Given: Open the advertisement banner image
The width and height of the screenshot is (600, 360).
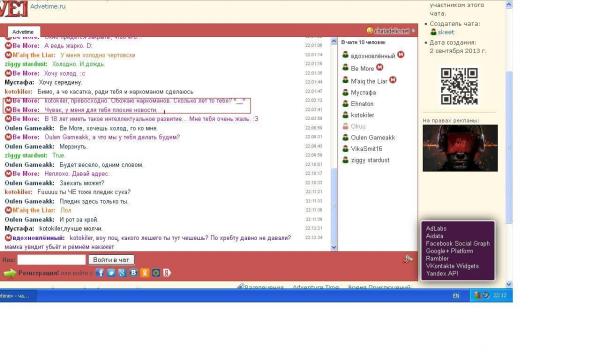Looking at the screenshot, I should (460, 148).
